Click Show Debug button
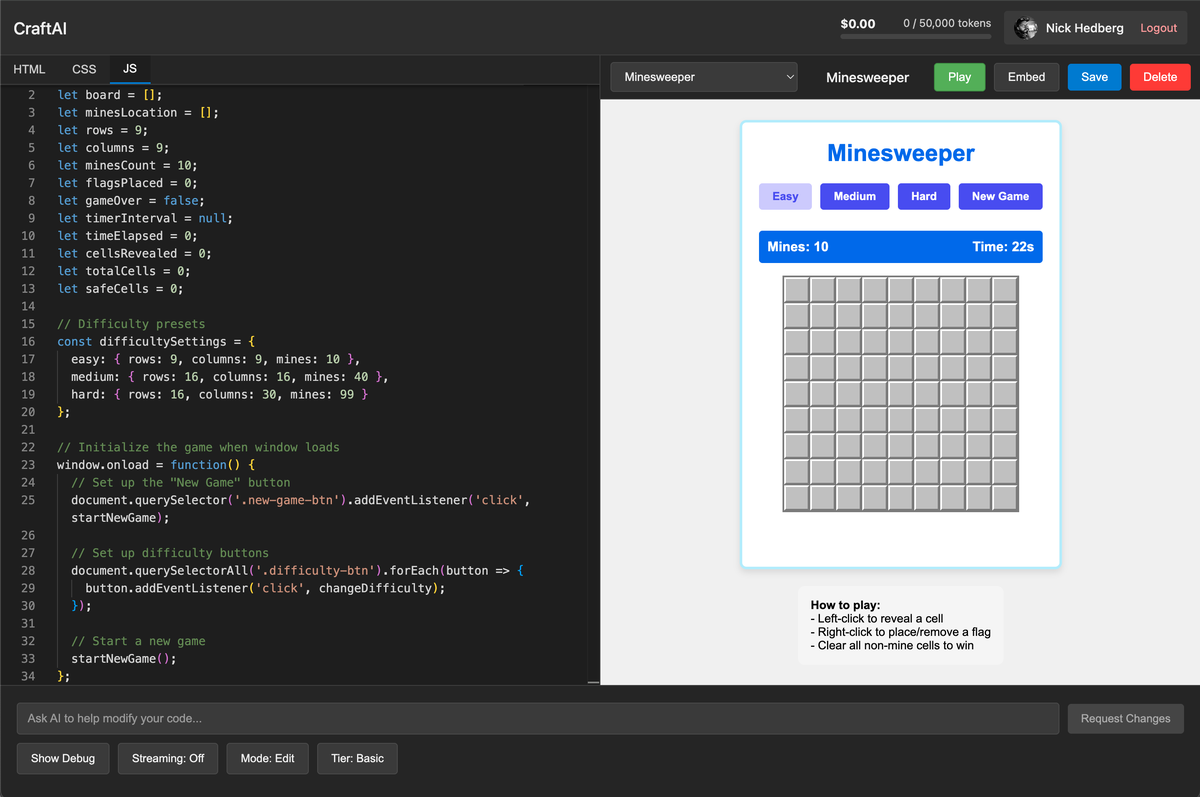This screenshot has height=797, width=1200. 63,758
